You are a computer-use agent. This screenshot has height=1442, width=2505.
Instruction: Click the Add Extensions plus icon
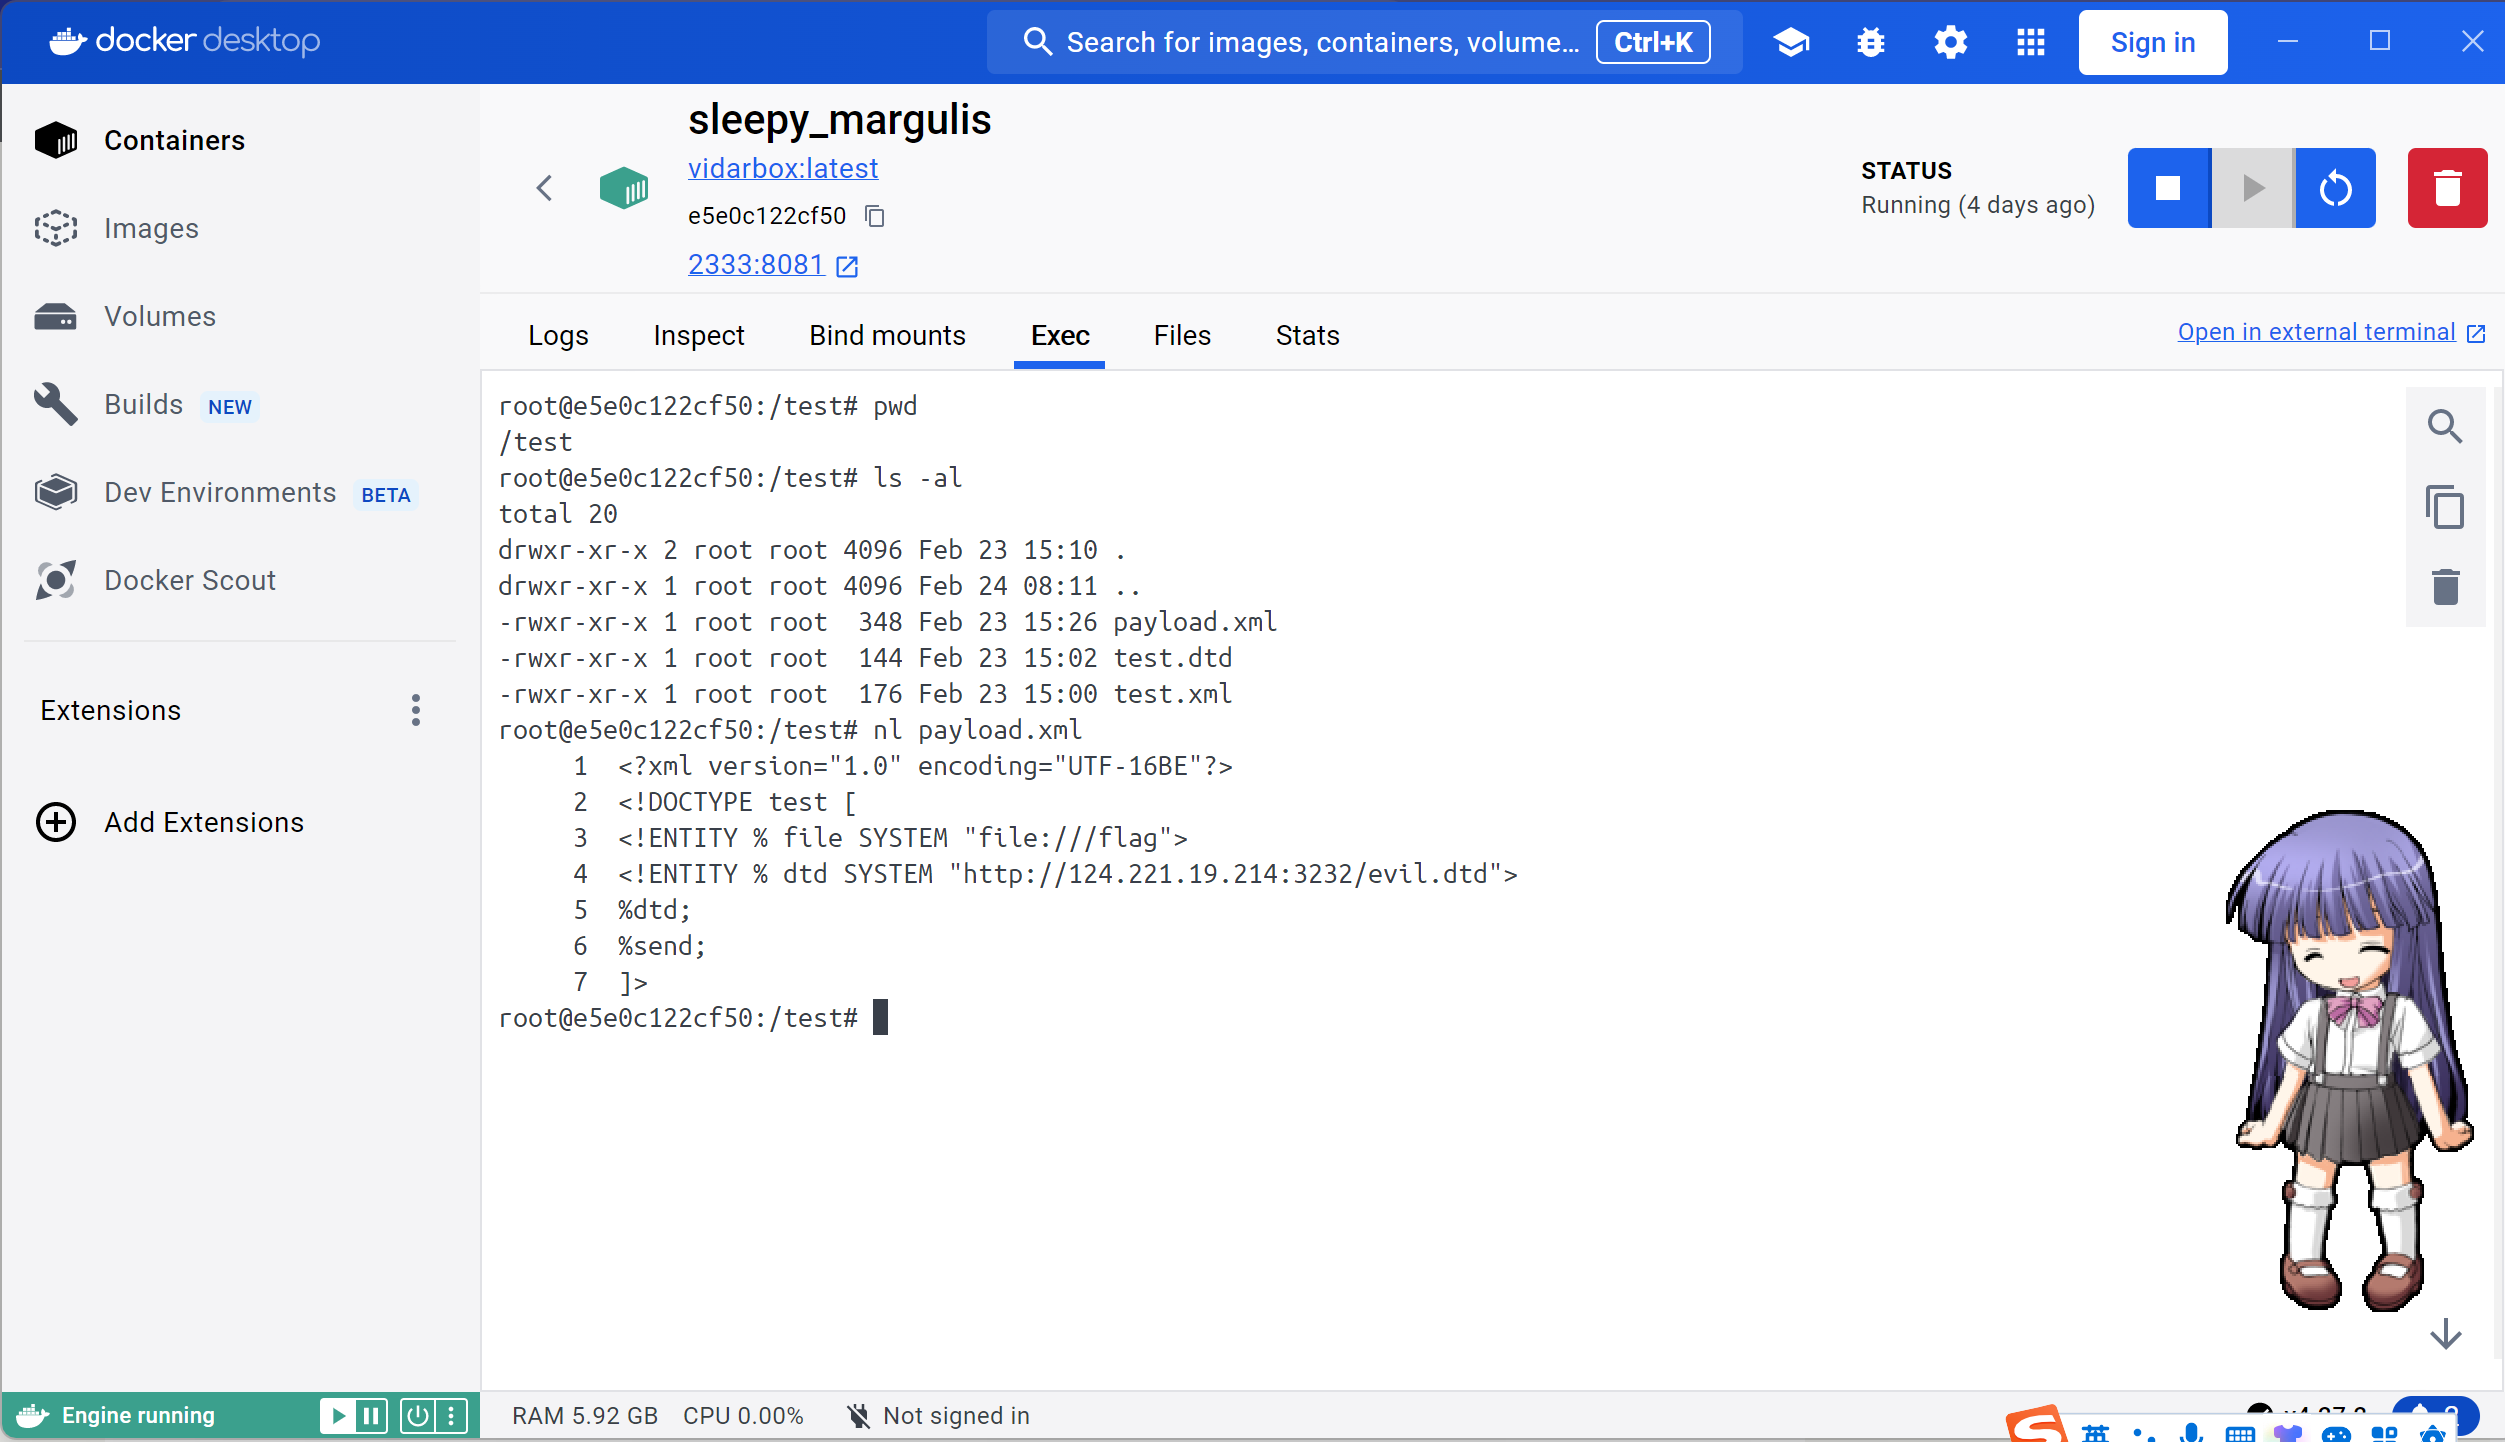coord(56,822)
